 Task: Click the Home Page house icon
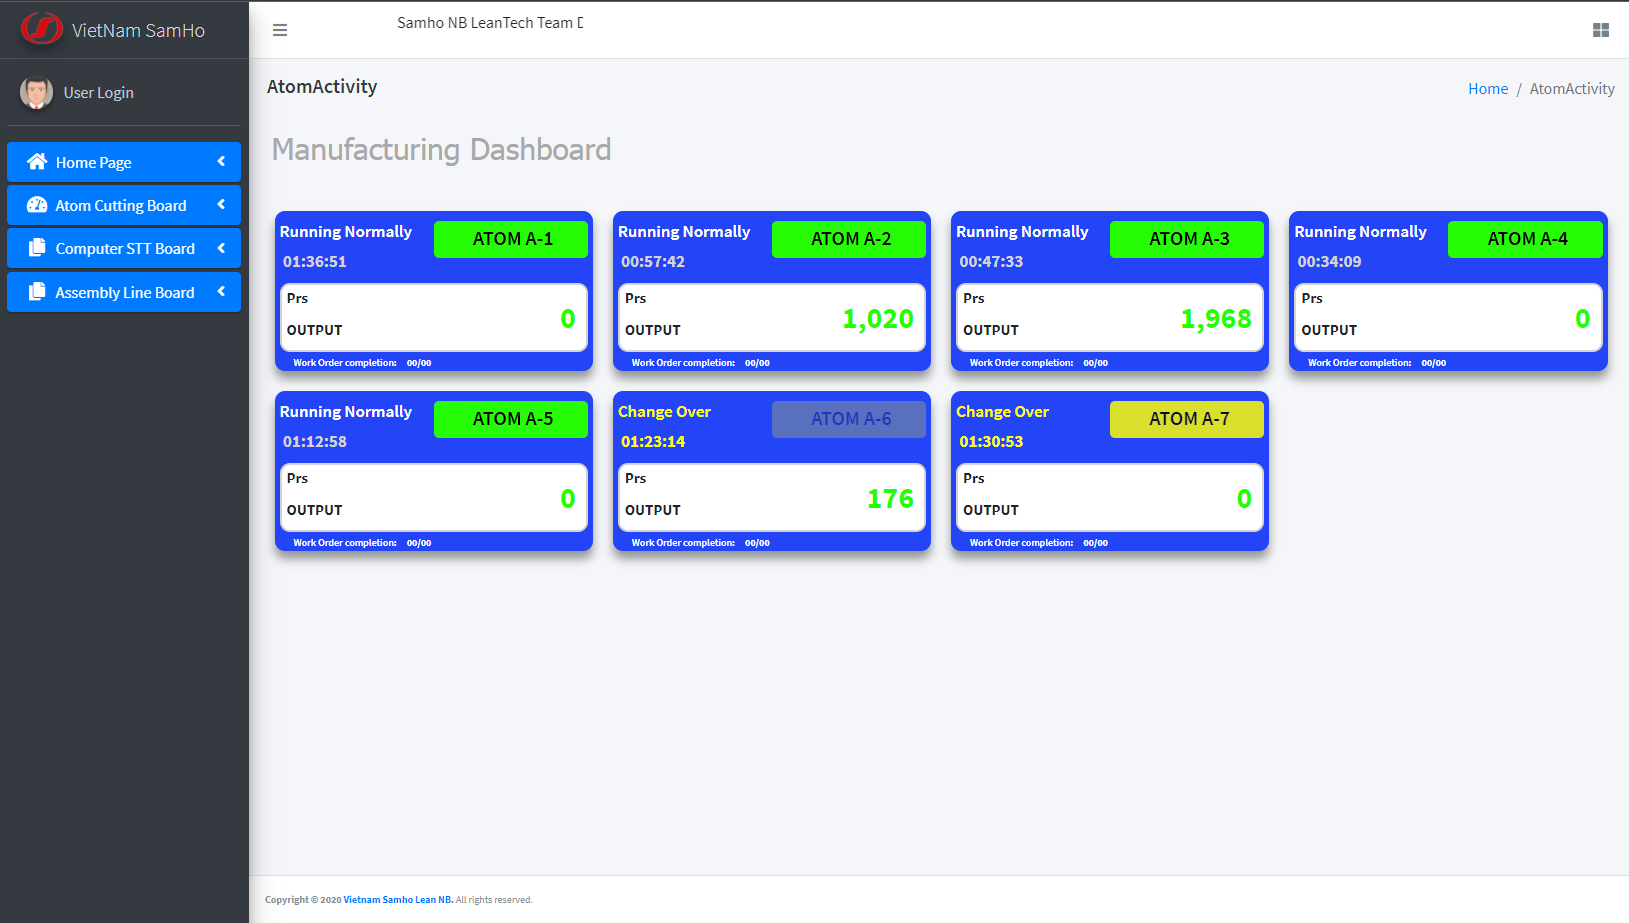point(37,162)
